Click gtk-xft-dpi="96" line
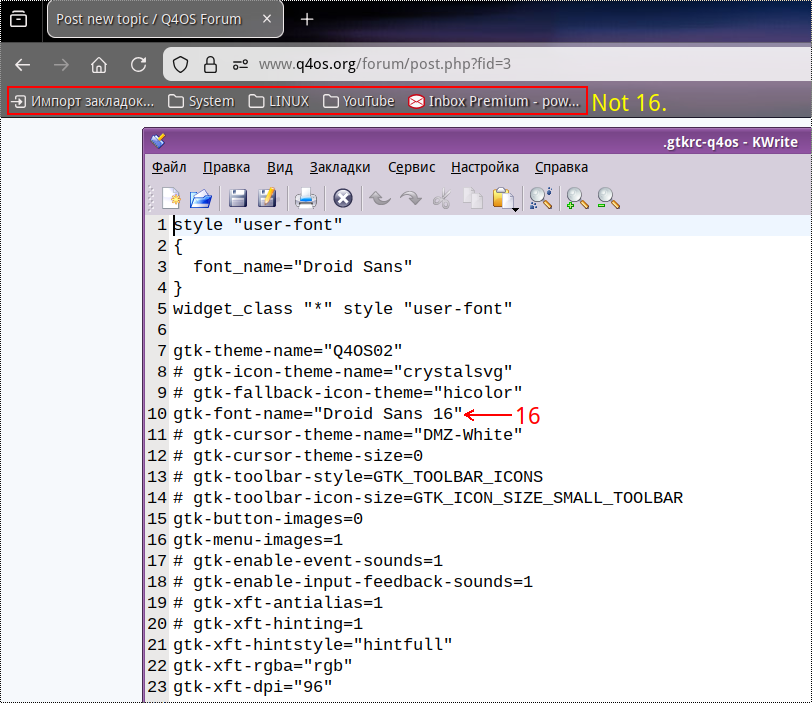Image resolution: width=812 pixels, height=703 pixels. [253, 686]
